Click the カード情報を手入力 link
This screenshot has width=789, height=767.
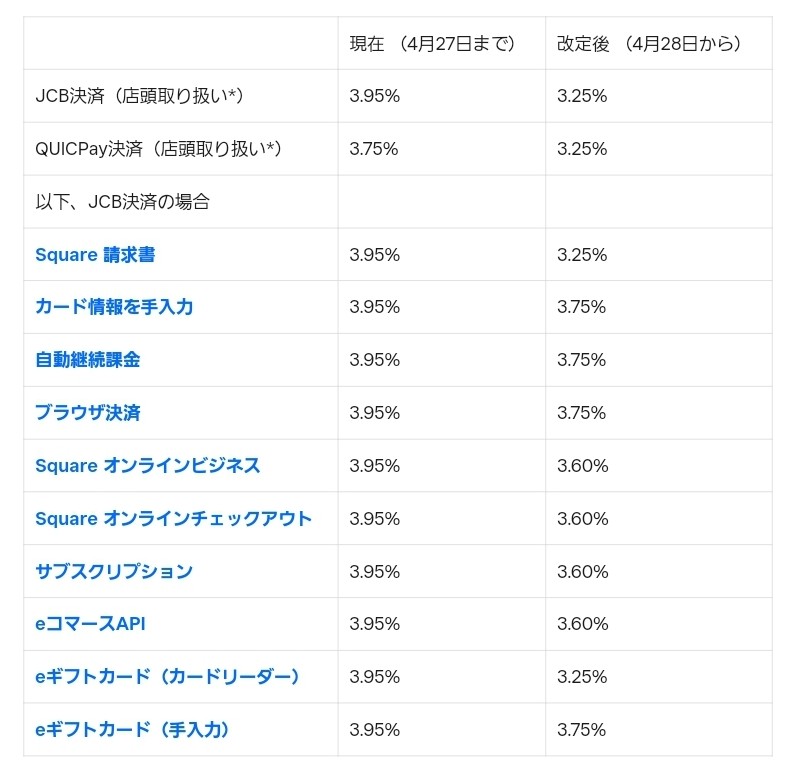pos(114,307)
